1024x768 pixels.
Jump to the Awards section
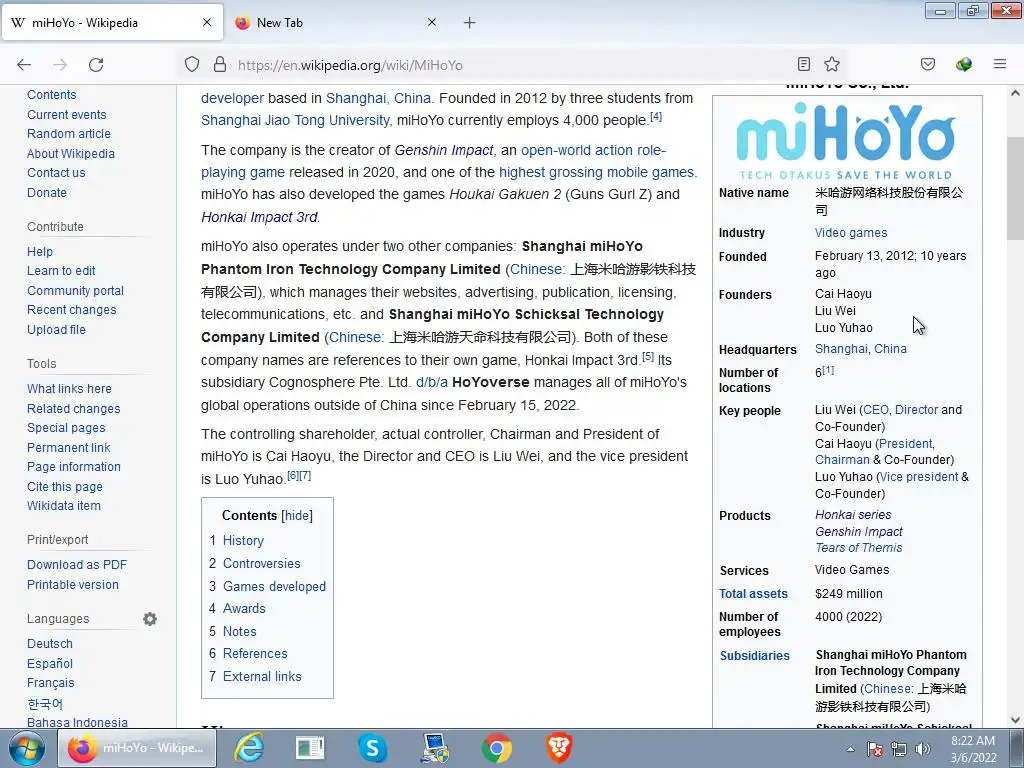pos(244,609)
